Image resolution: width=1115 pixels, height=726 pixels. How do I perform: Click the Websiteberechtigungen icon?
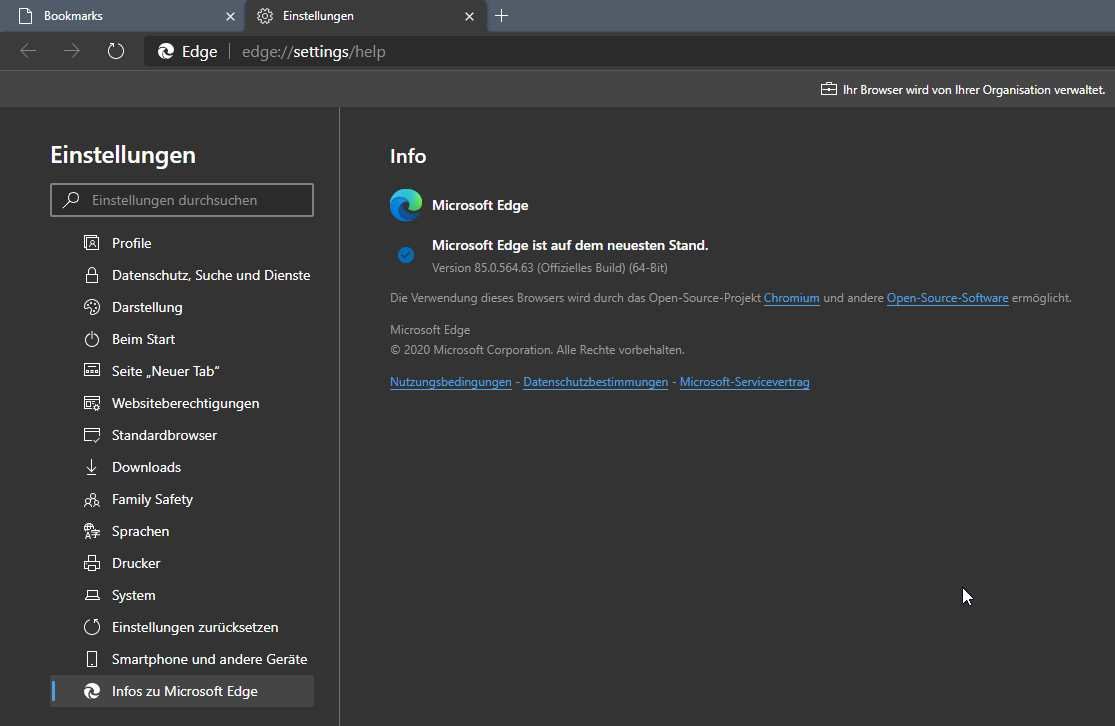92,403
